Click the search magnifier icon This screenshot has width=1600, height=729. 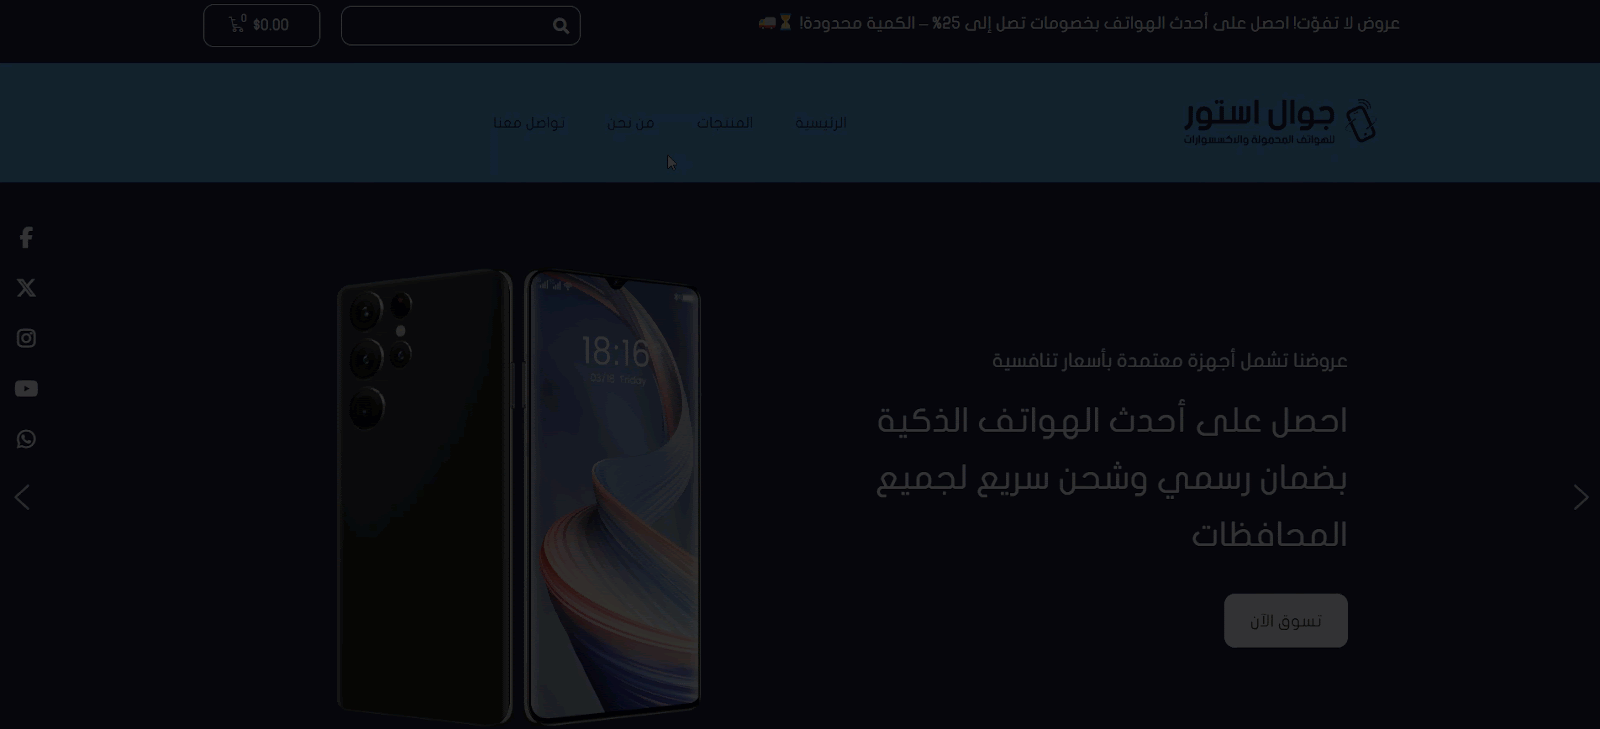[561, 26]
